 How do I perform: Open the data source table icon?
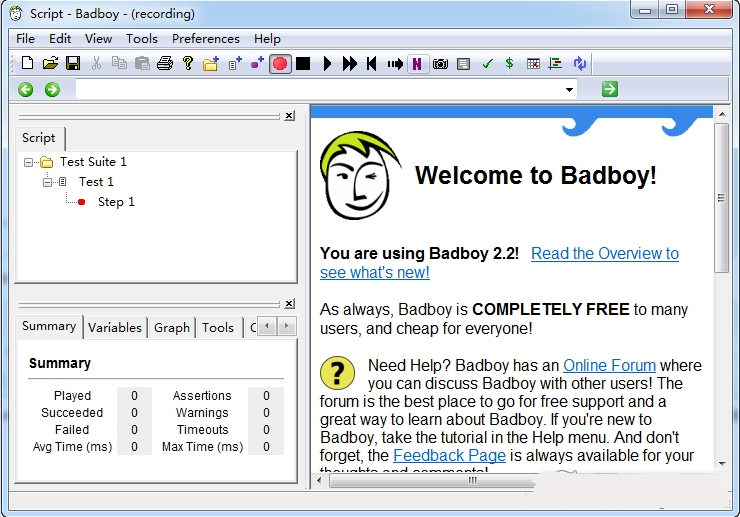(x=533, y=64)
